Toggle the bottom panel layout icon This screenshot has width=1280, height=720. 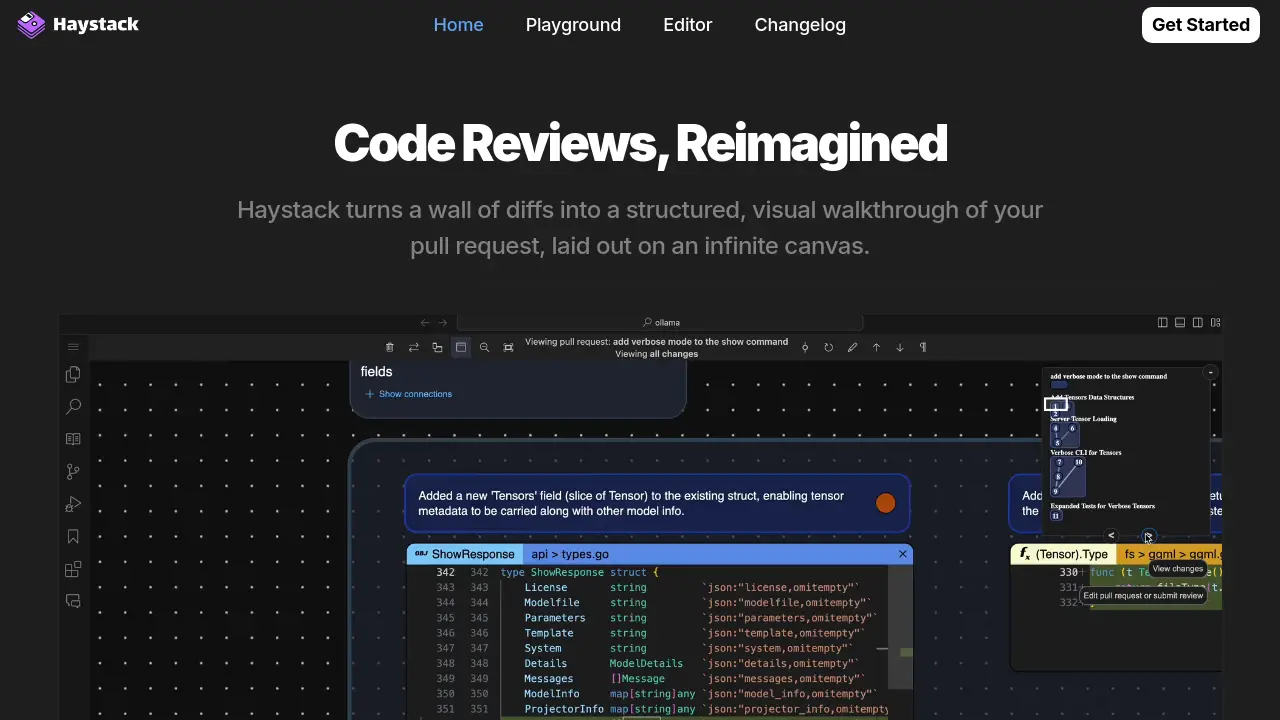click(x=1180, y=322)
